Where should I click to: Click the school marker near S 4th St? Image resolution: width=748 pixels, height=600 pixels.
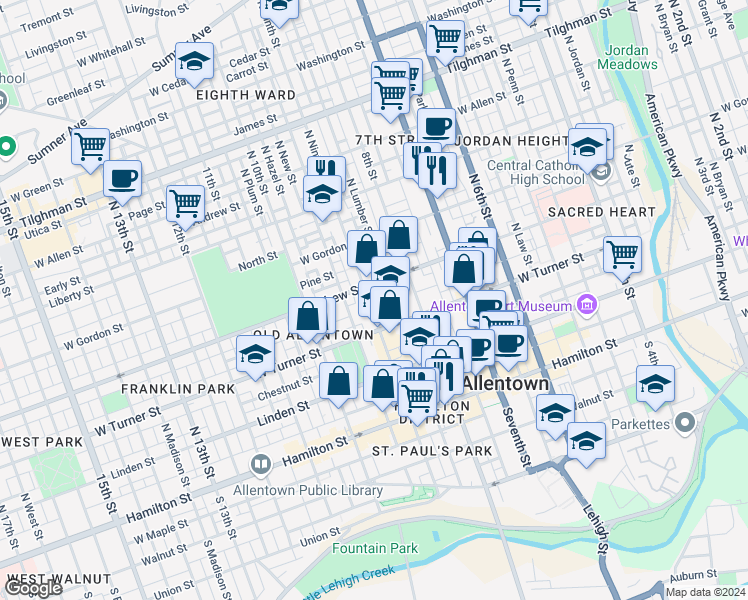[x=655, y=384]
